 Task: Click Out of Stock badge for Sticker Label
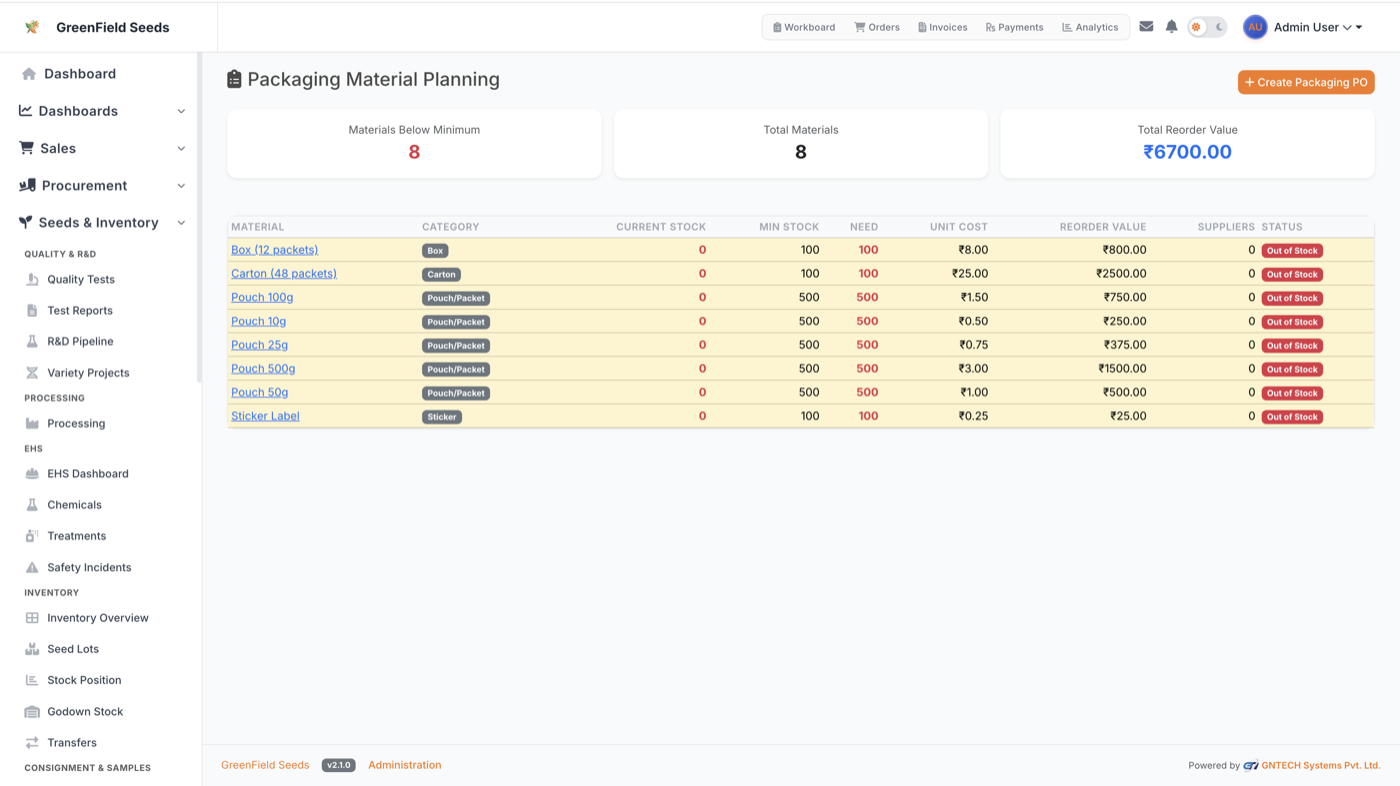(1292, 417)
